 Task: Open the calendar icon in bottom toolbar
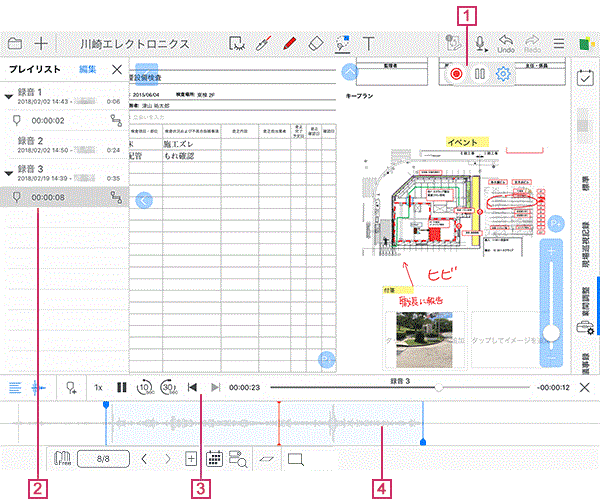[x=214, y=458]
